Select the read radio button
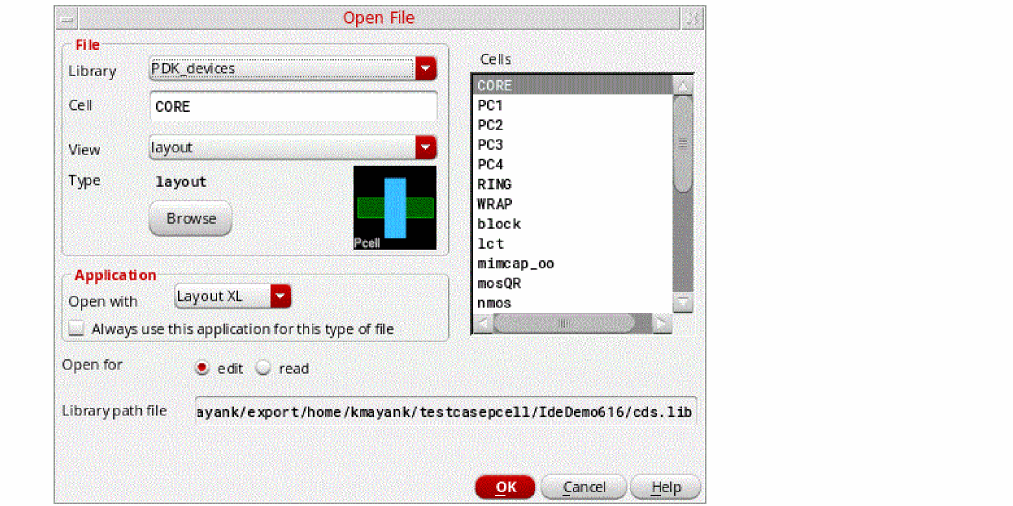The image size is (1013, 506). tap(263, 368)
